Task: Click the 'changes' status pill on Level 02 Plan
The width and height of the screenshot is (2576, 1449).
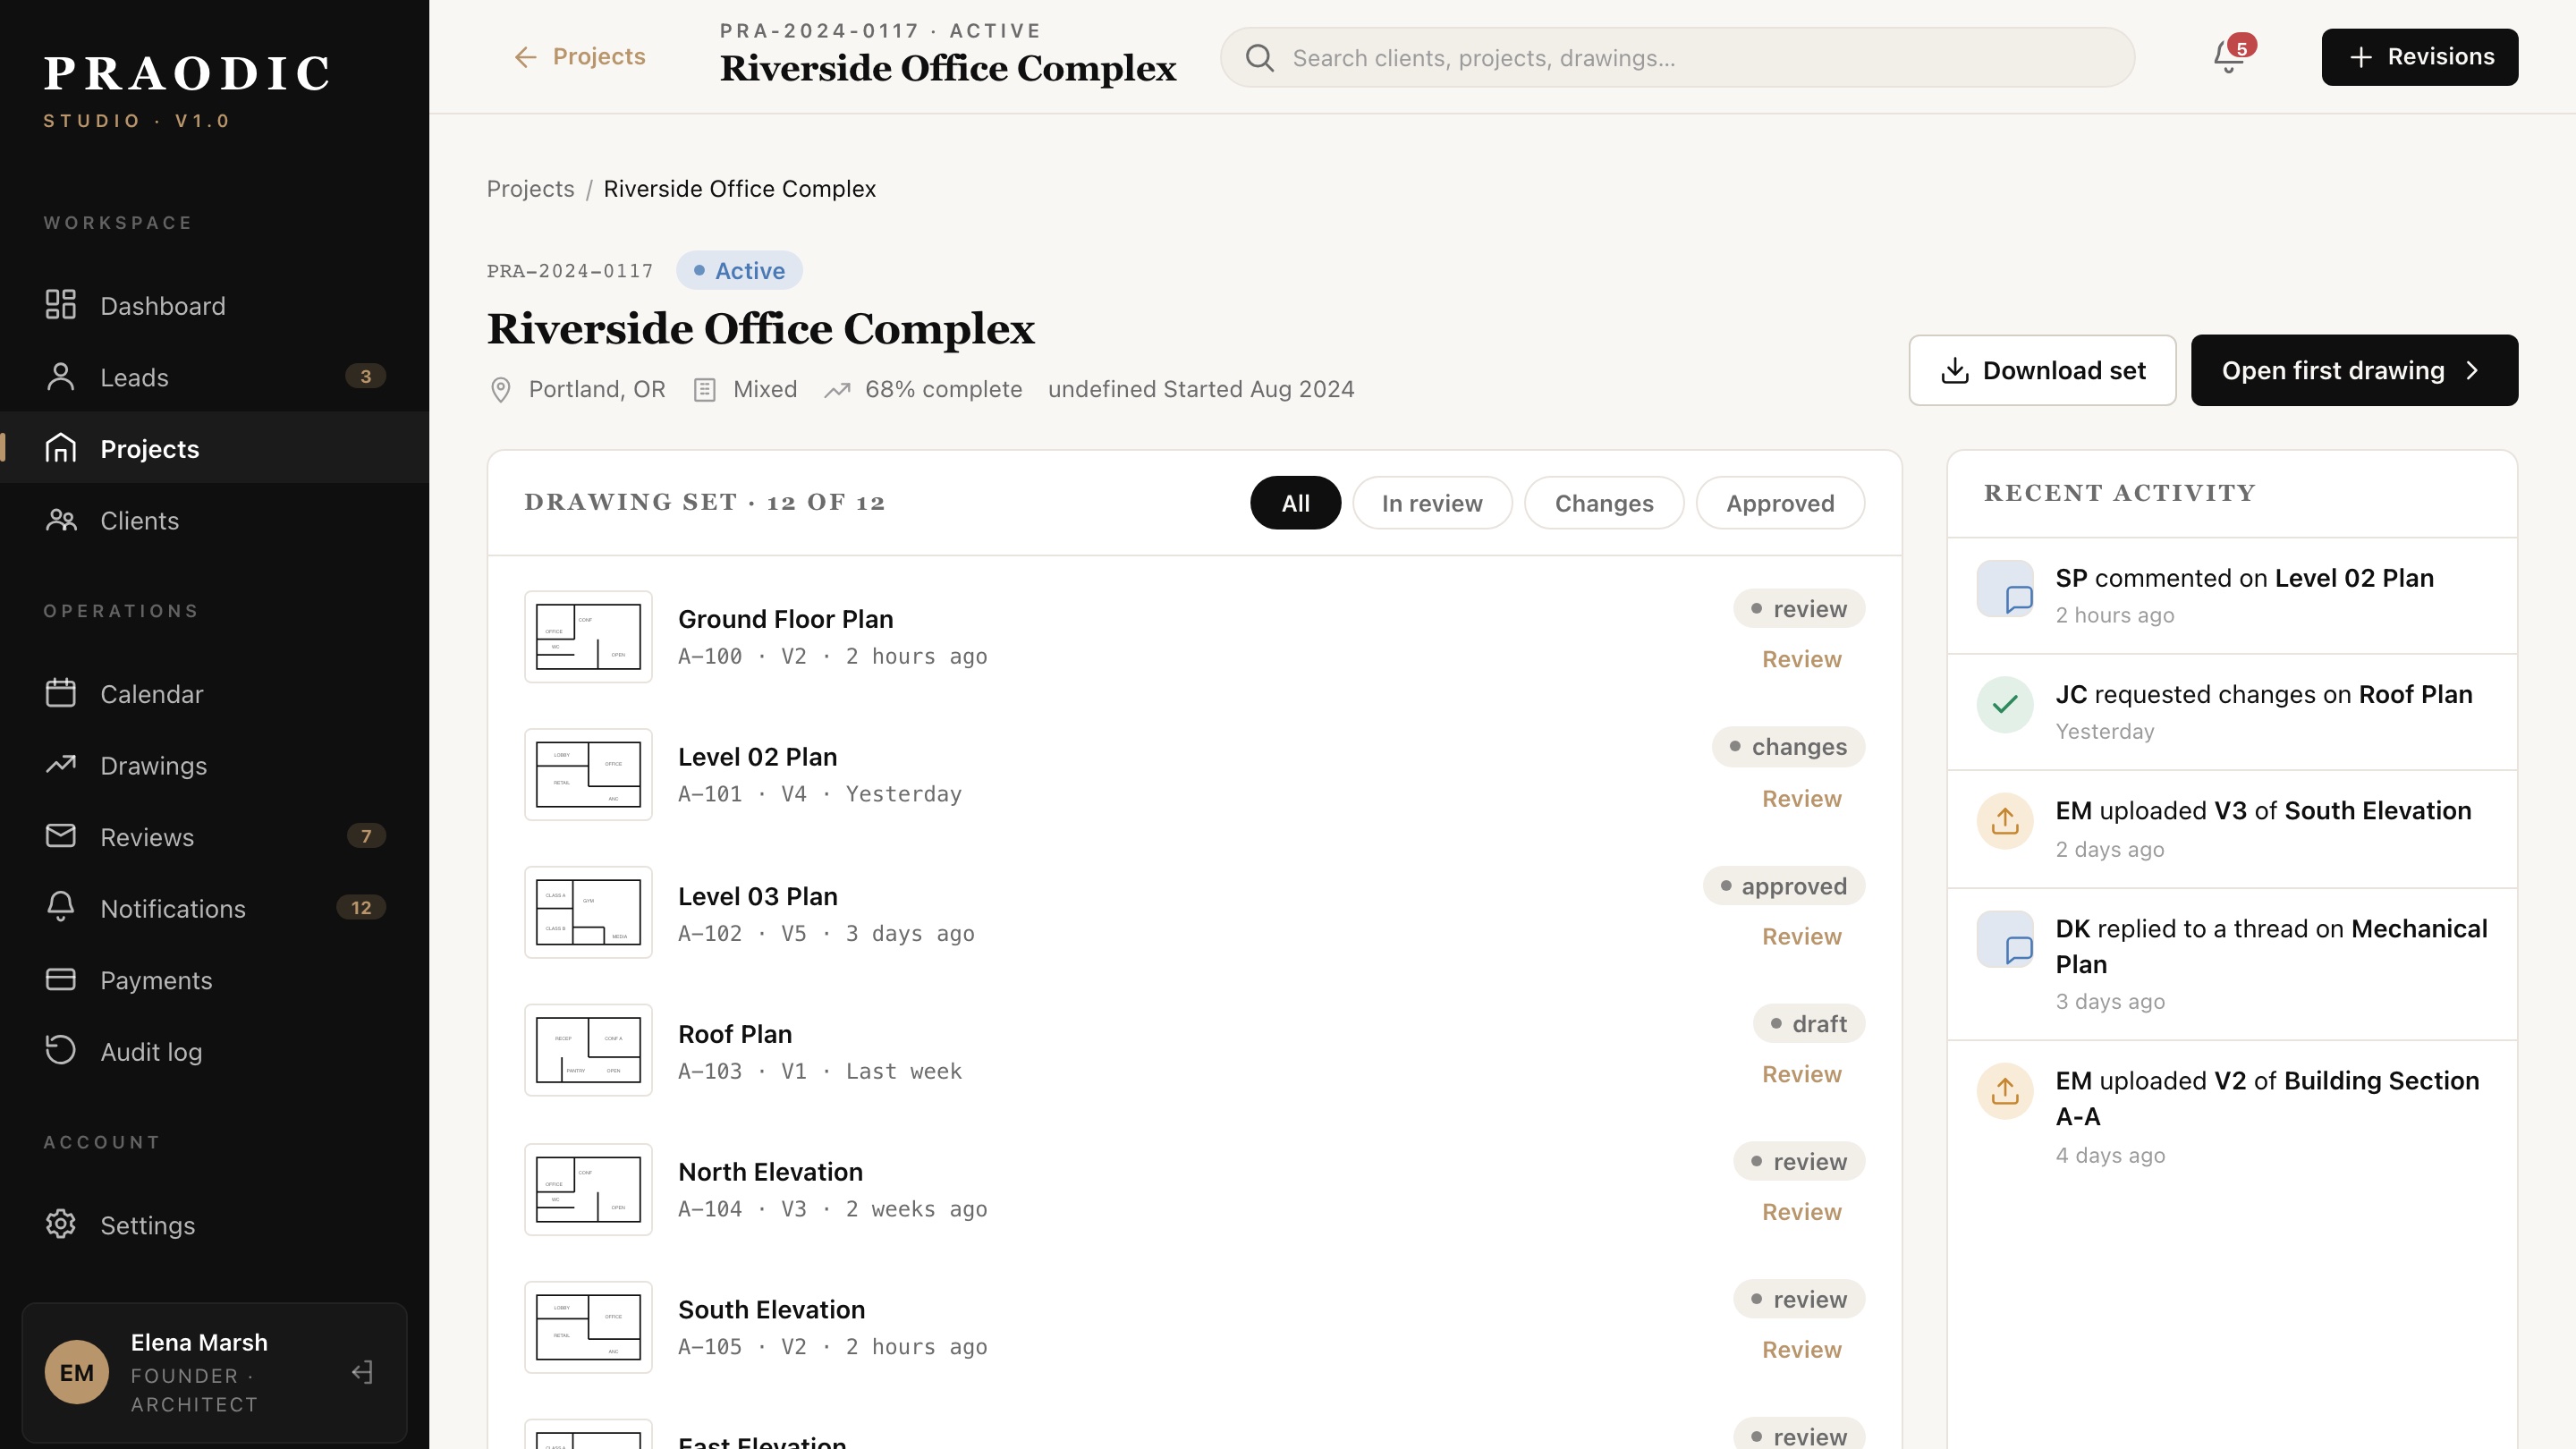Action: (x=1788, y=747)
